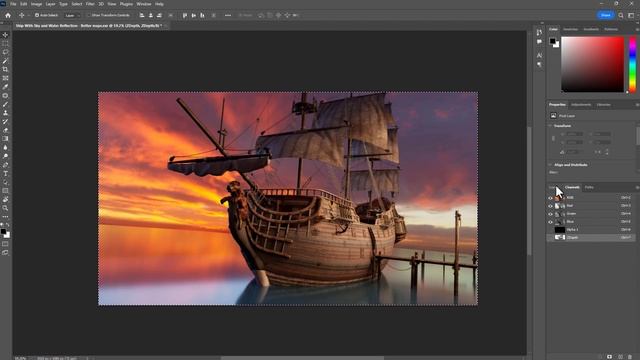Open the File menu
Screen dimensions: 640x360
point(13,4)
